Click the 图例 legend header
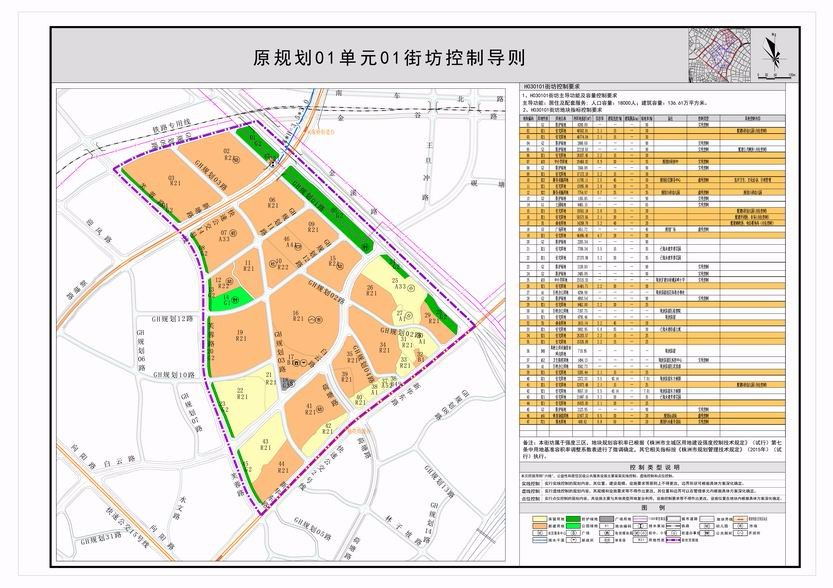Image resolution: width=833 pixels, height=588 pixels. click(x=655, y=508)
